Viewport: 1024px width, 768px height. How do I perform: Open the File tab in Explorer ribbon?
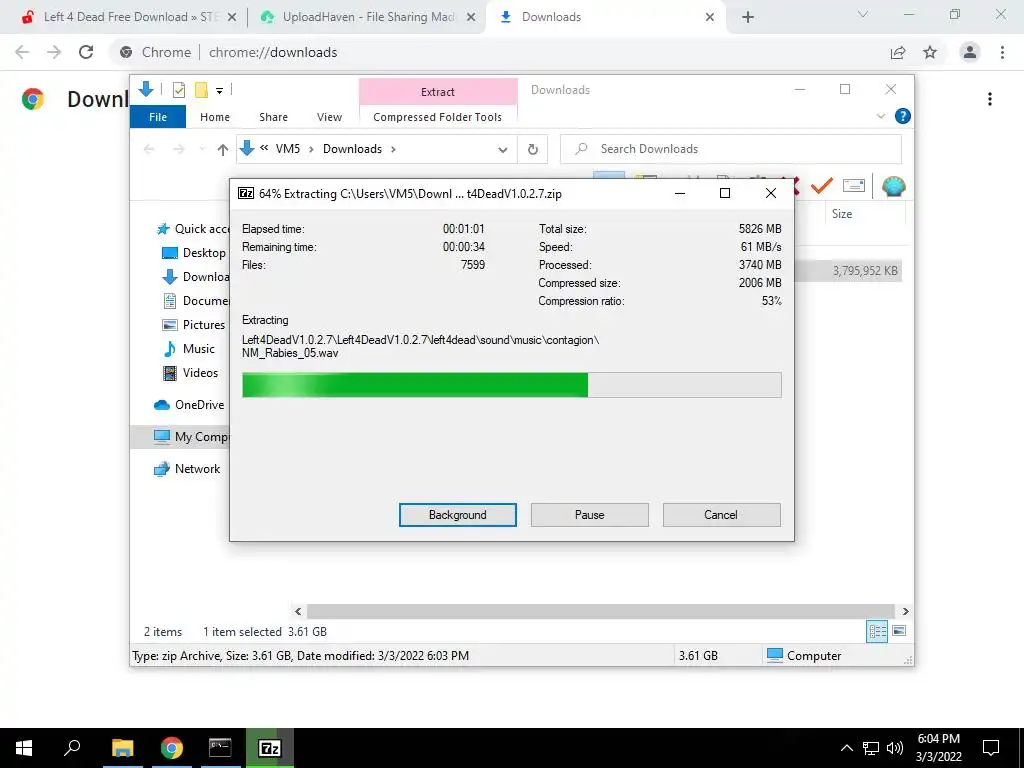point(158,117)
